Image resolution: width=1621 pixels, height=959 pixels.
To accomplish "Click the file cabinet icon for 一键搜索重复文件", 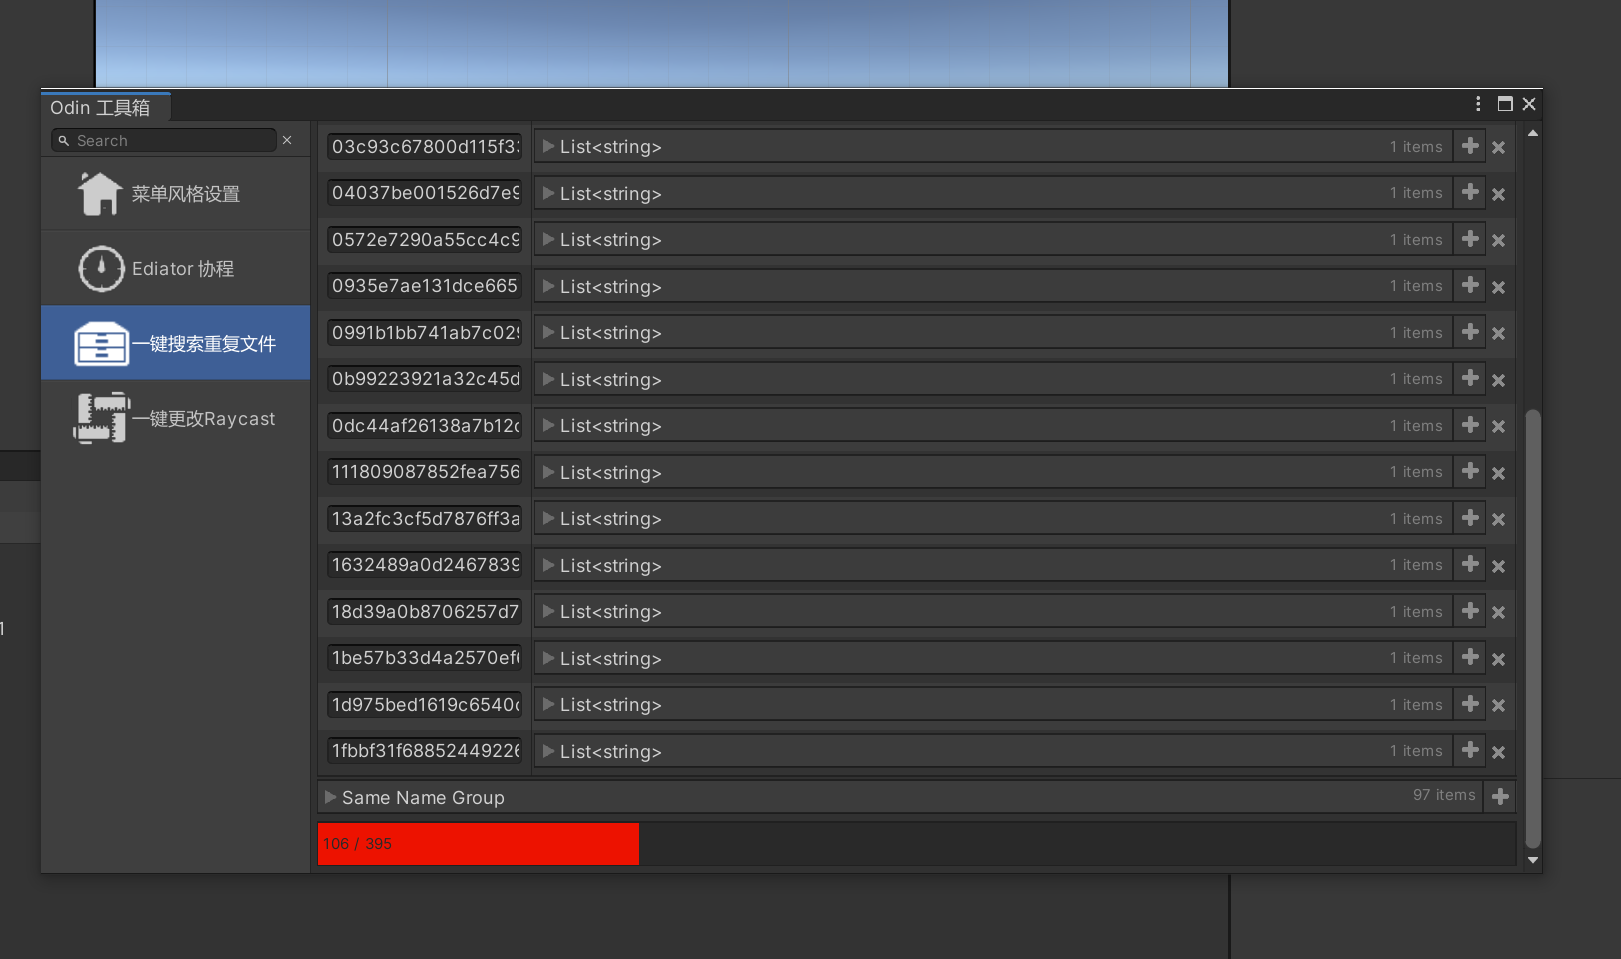I will [101, 344].
